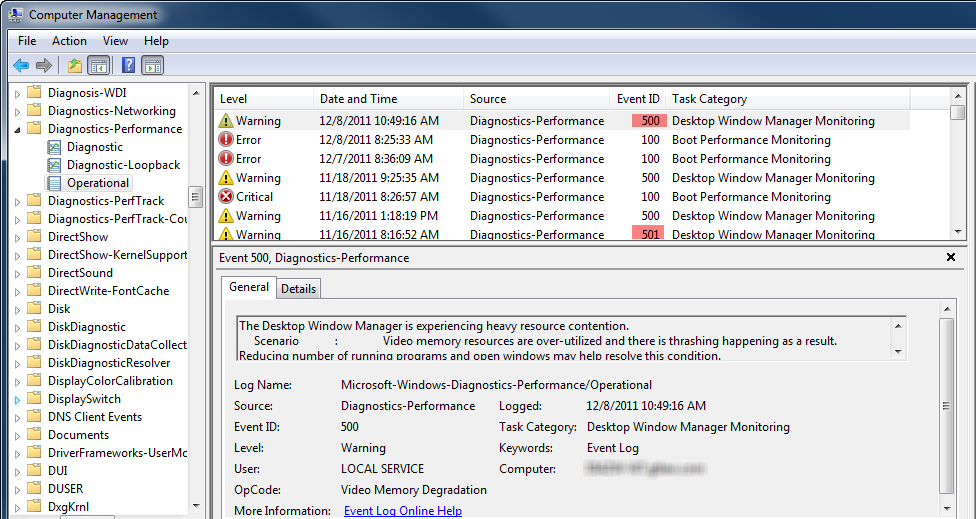Open the Event Log Online Help link

pyautogui.click(x=402, y=511)
